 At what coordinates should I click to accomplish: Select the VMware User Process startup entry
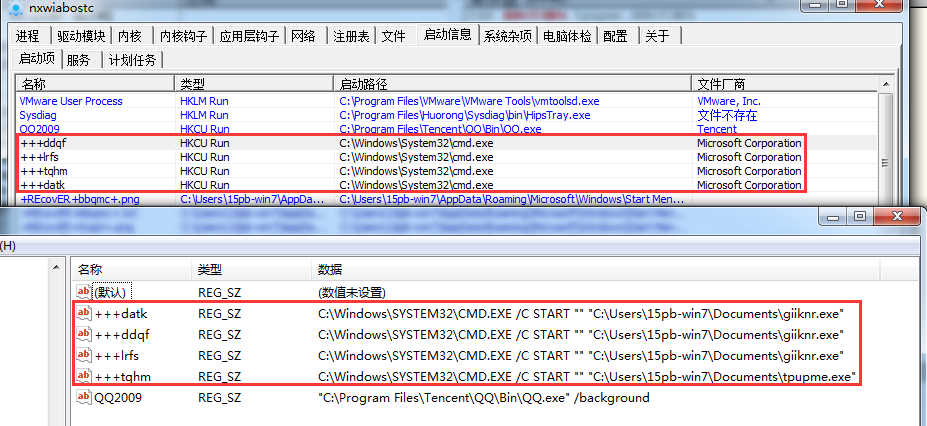point(71,101)
